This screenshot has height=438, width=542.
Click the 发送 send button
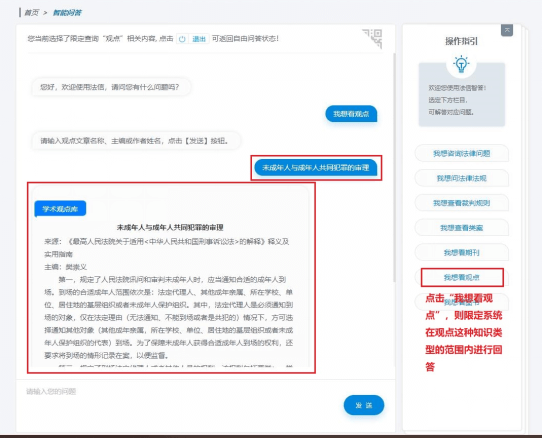click(x=364, y=405)
